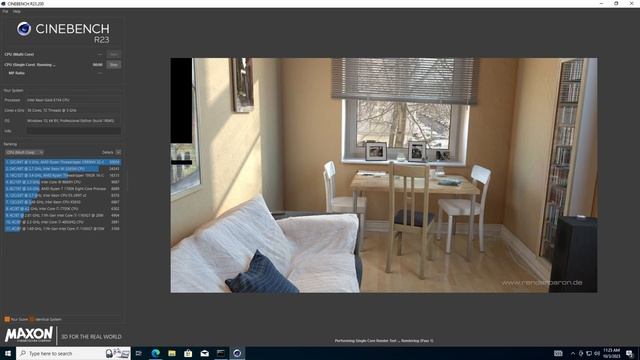Select AMD Ryzen 7 1700X Eight-Core ranking row

tap(63, 189)
